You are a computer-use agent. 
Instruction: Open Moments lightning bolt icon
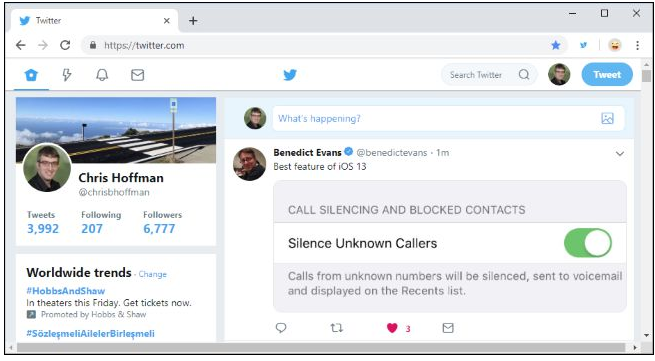(x=66, y=75)
